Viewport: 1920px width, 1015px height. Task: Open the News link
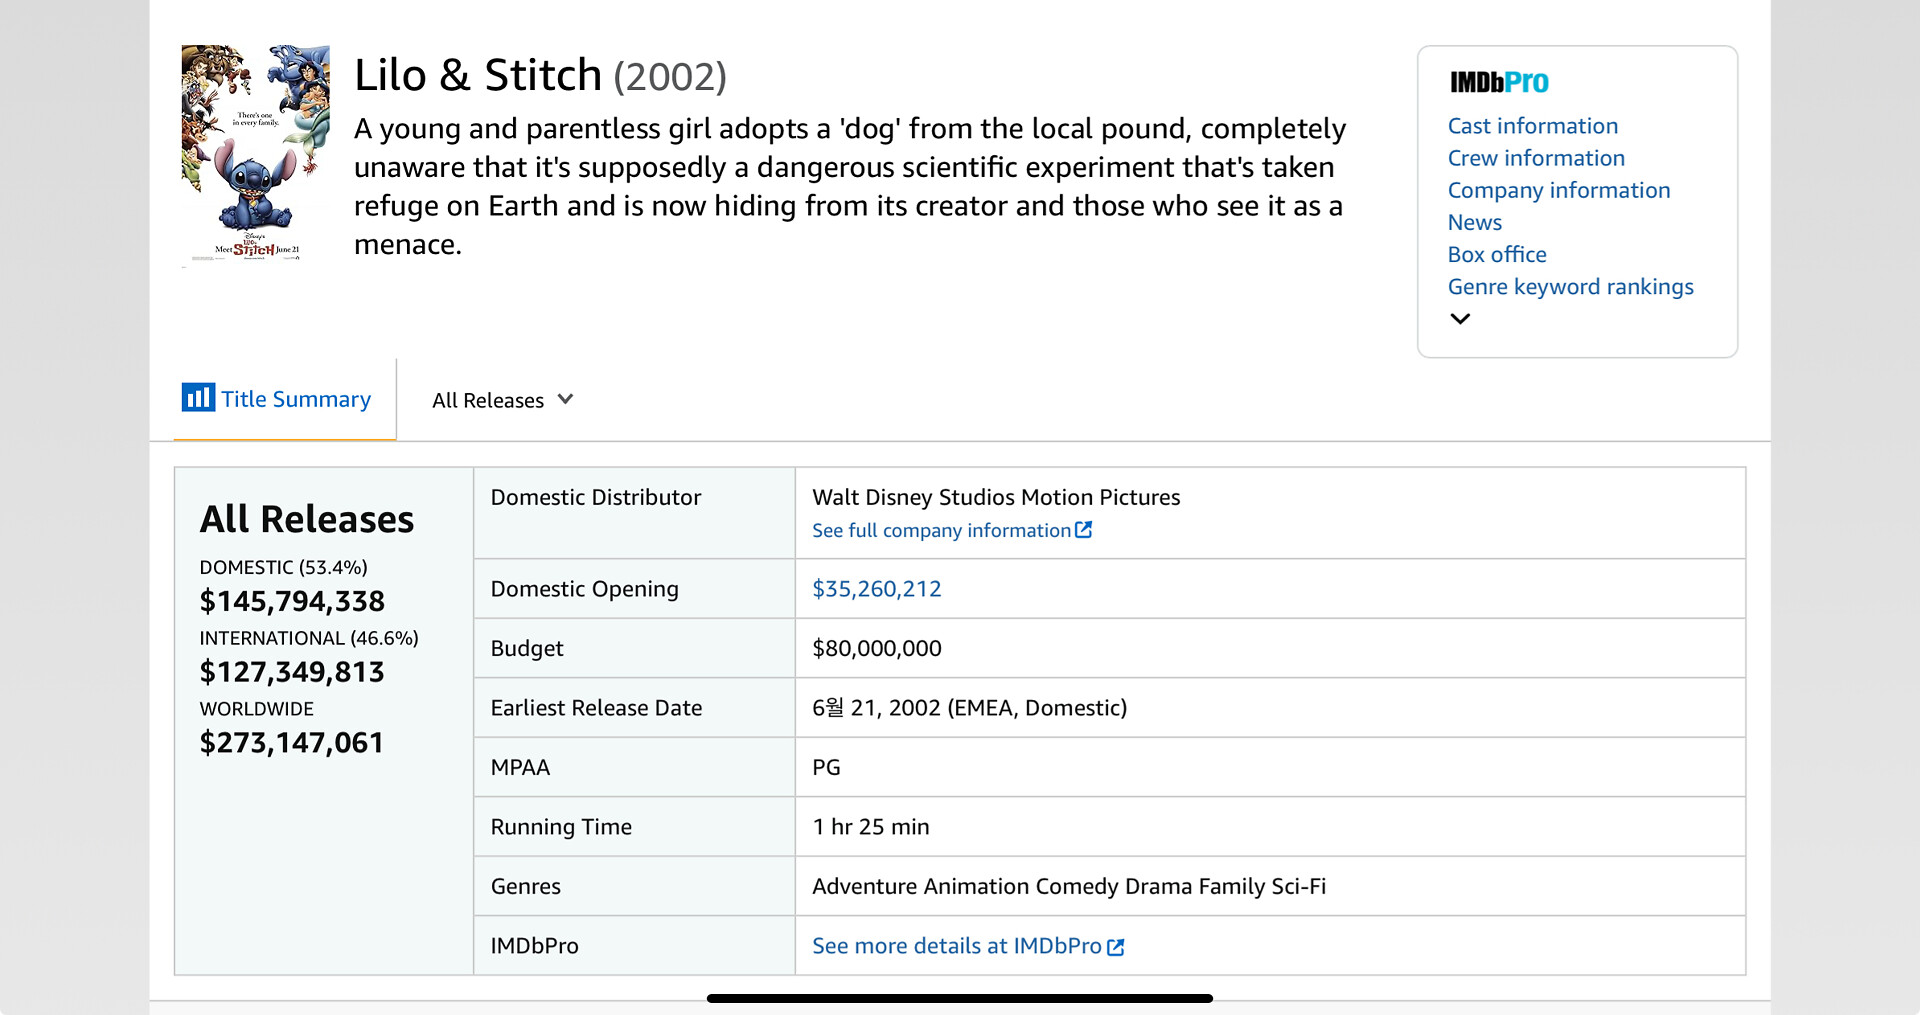(x=1474, y=222)
